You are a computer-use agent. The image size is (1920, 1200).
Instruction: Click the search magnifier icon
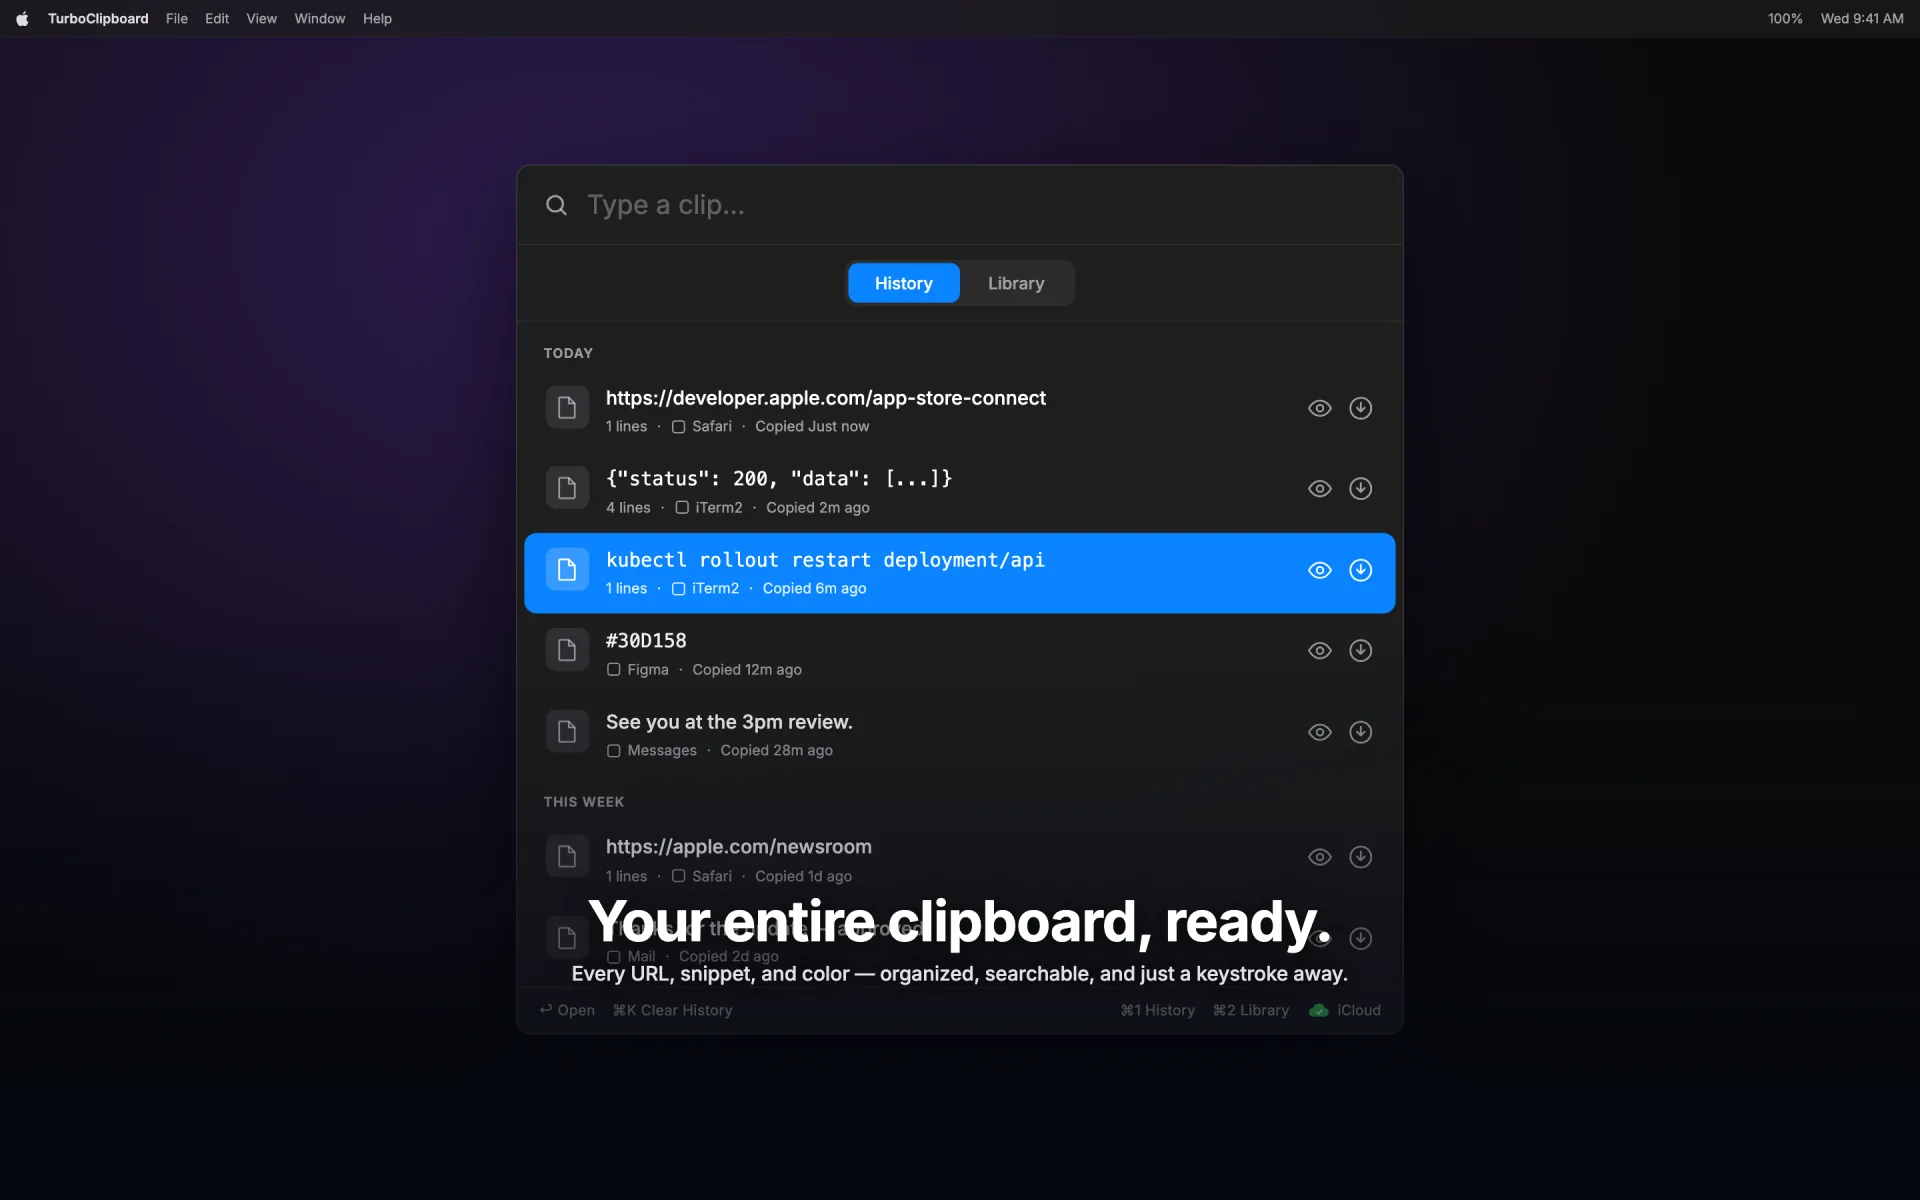tap(556, 205)
